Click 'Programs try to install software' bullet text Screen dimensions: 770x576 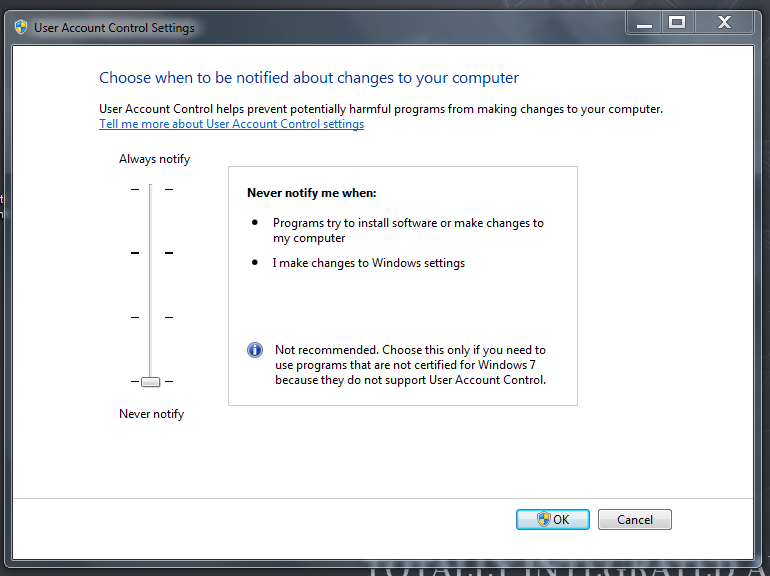(408, 230)
